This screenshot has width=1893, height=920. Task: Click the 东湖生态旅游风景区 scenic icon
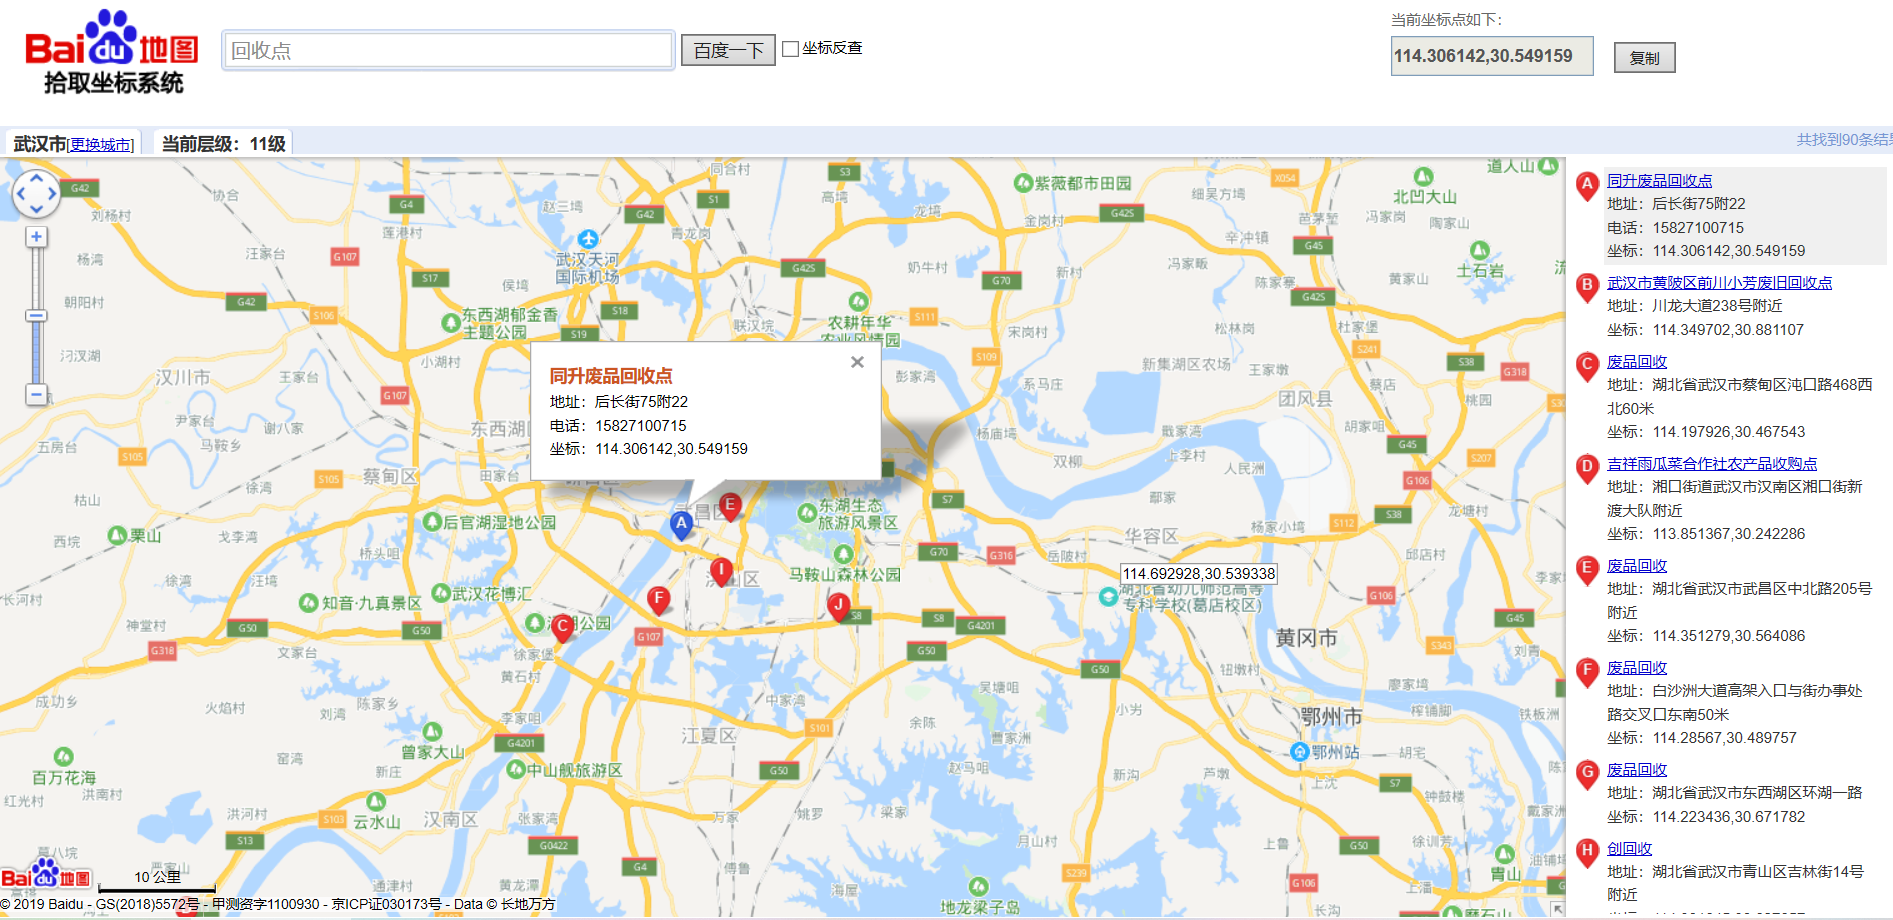(x=806, y=513)
